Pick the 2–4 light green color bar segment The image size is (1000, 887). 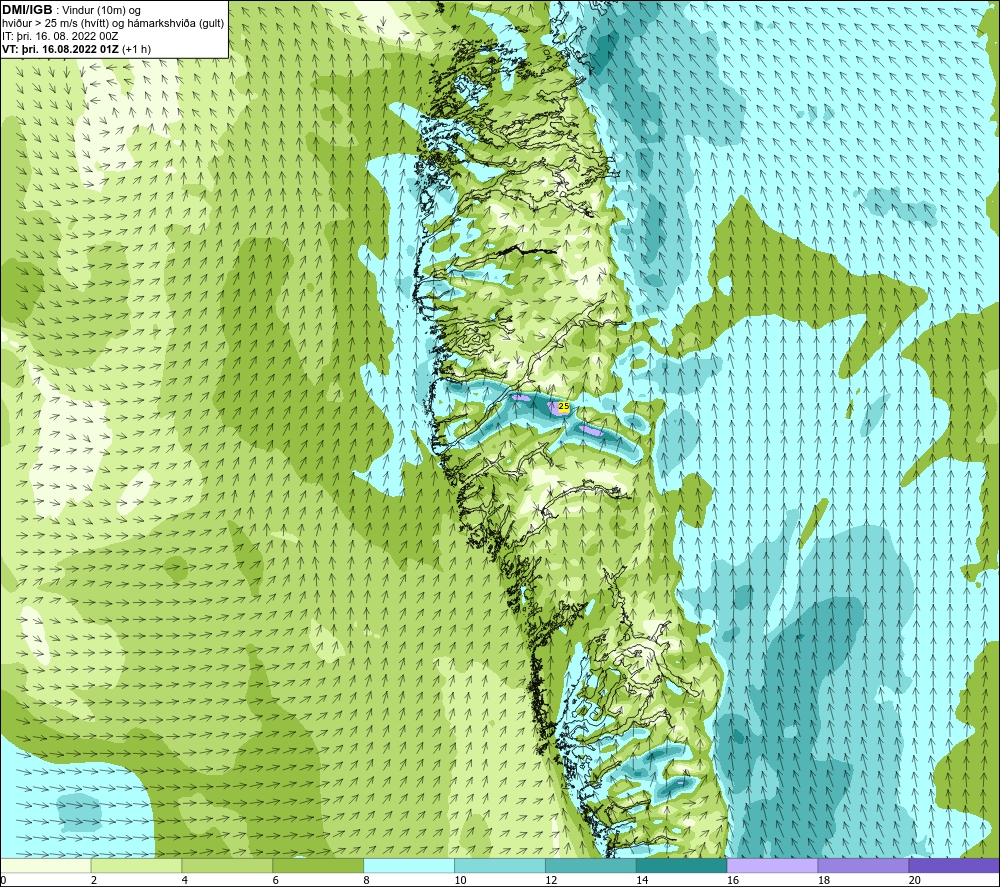pos(136,865)
